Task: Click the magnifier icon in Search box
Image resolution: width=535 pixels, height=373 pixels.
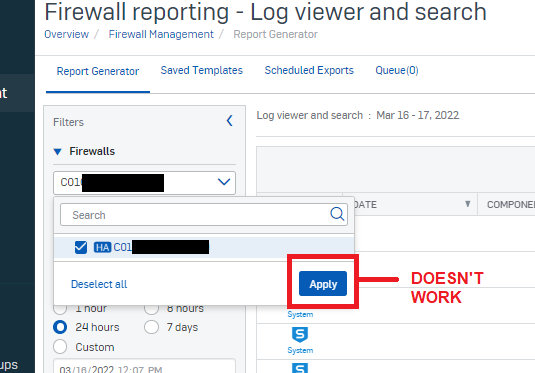Action: coord(337,214)
